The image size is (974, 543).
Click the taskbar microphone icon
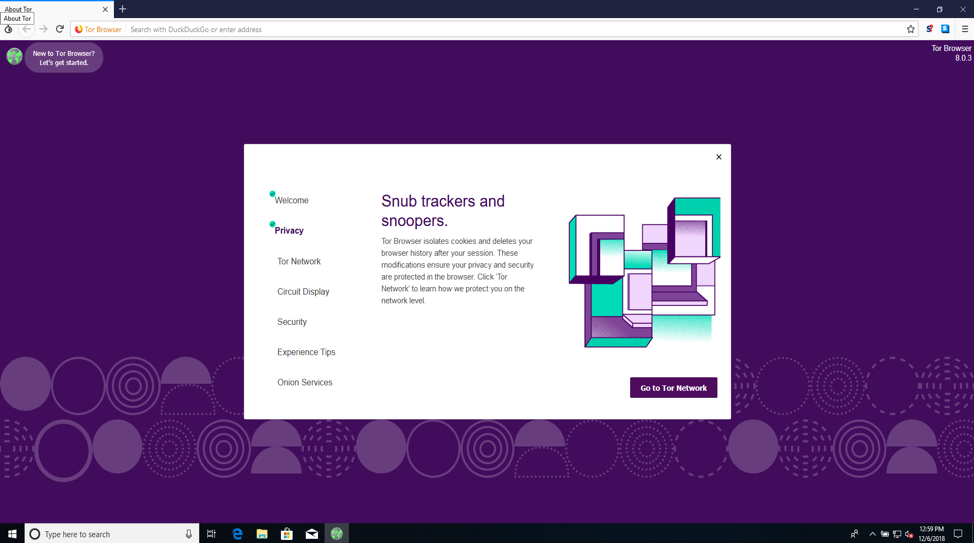coord(189,534)
